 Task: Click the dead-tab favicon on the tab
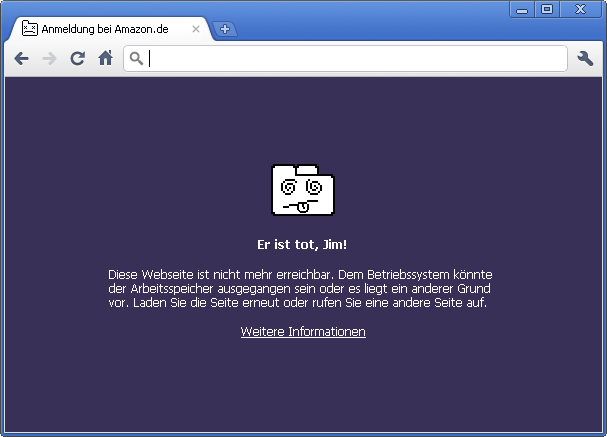pos(29,28)
